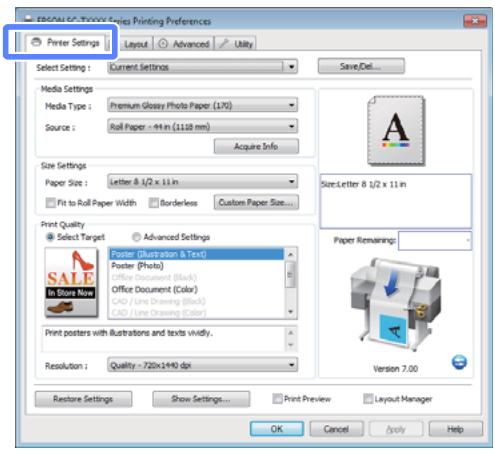The width and height of the screenshot is (495, 454).
Task: Expand the Select Setting dropdown
Action: (202, 67)
